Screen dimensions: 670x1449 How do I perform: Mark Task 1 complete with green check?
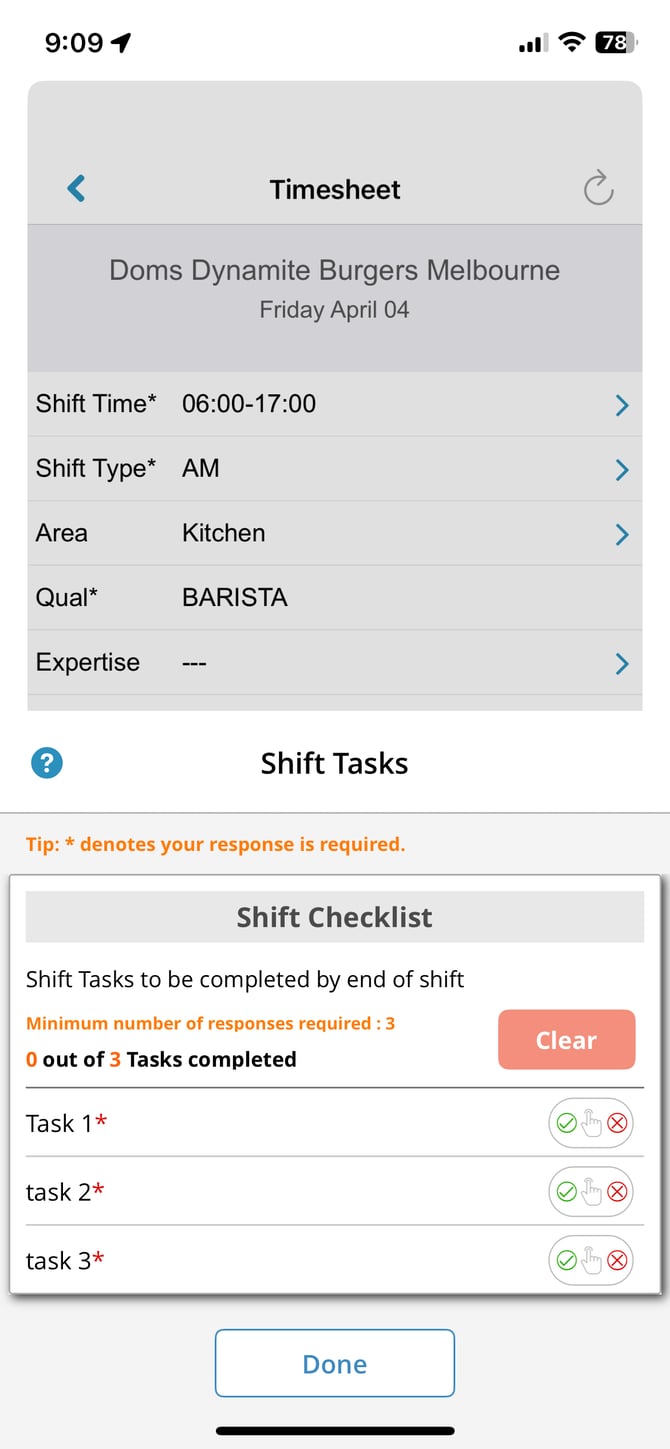click(566, 1124)
